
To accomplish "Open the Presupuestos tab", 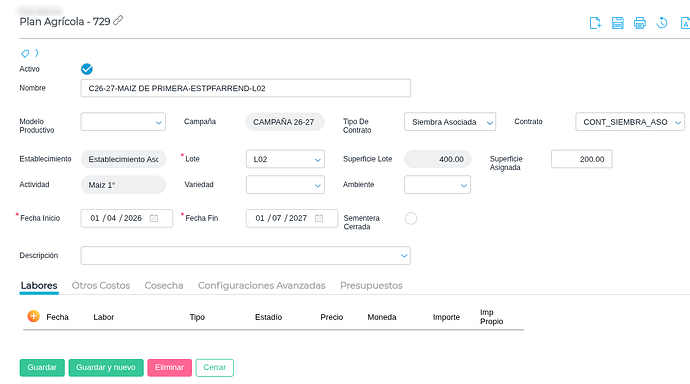I will 371,285.
